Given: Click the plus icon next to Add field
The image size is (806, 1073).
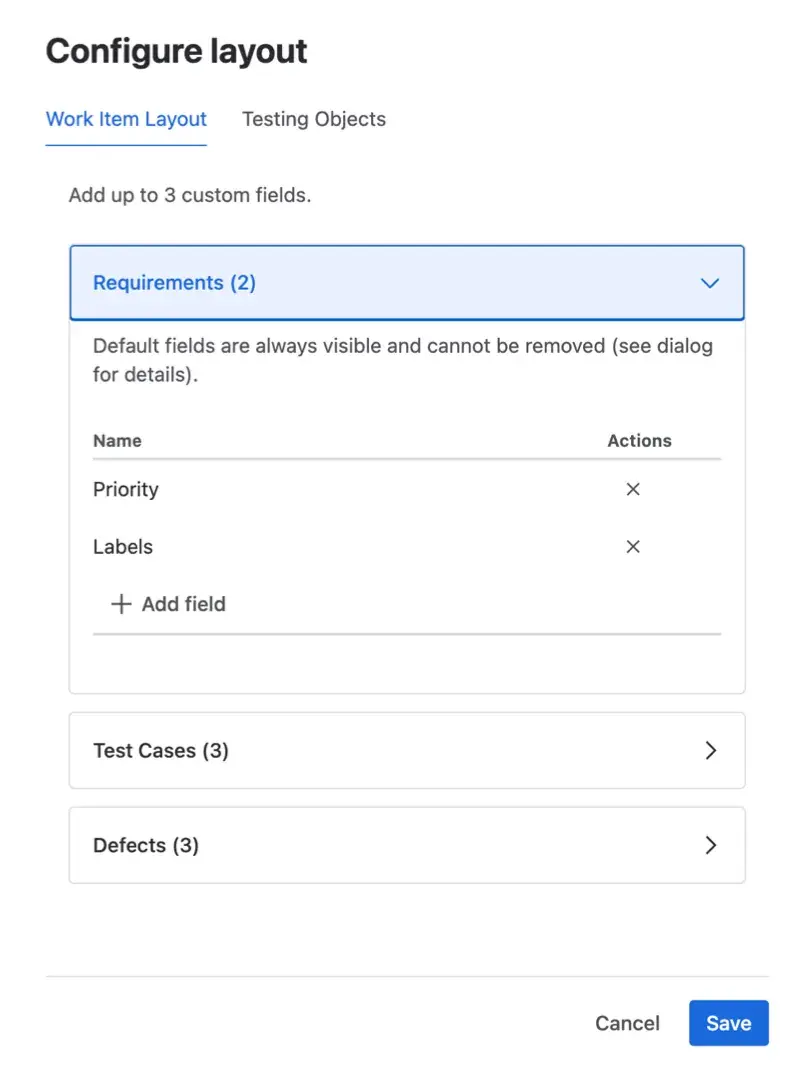Looking at the screenshot, I should (x=120, y=603).
